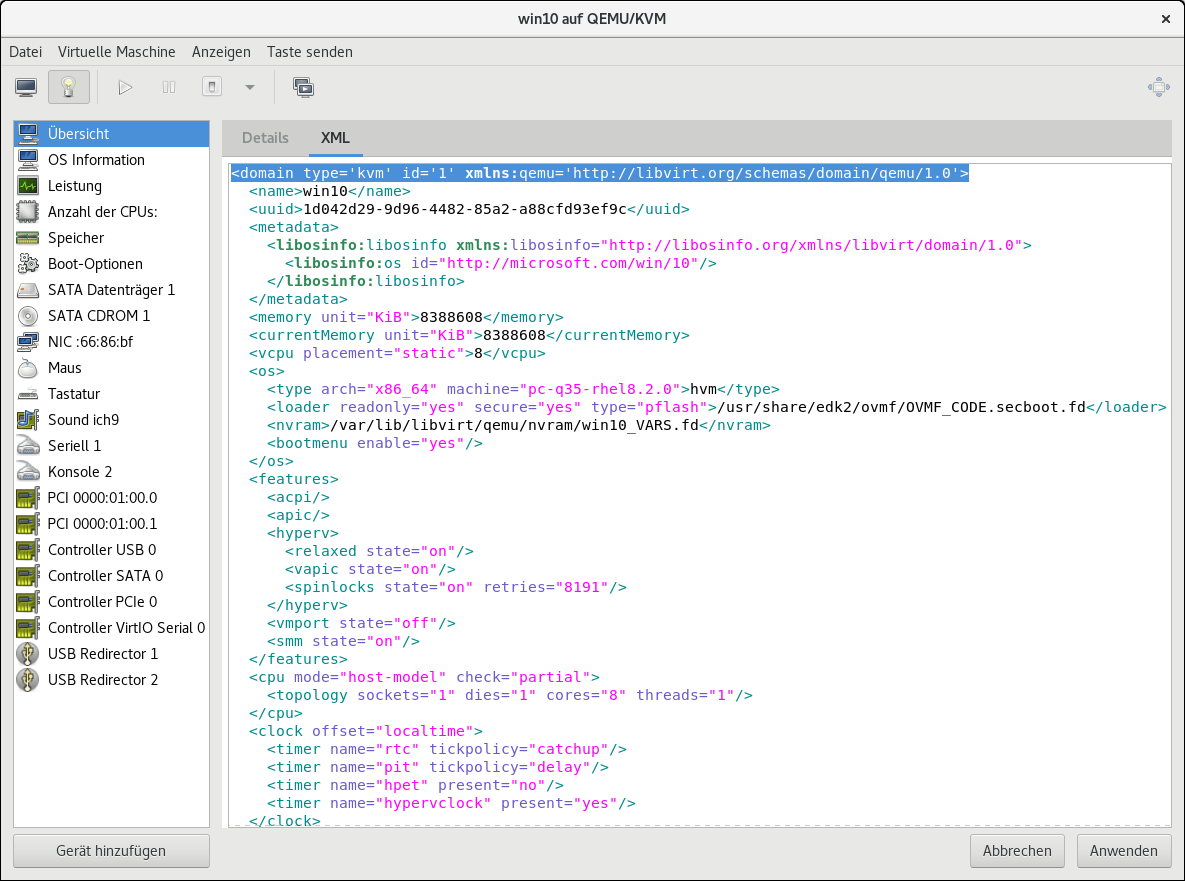Click the type arch x86_64 machine line

coord(523,389)
